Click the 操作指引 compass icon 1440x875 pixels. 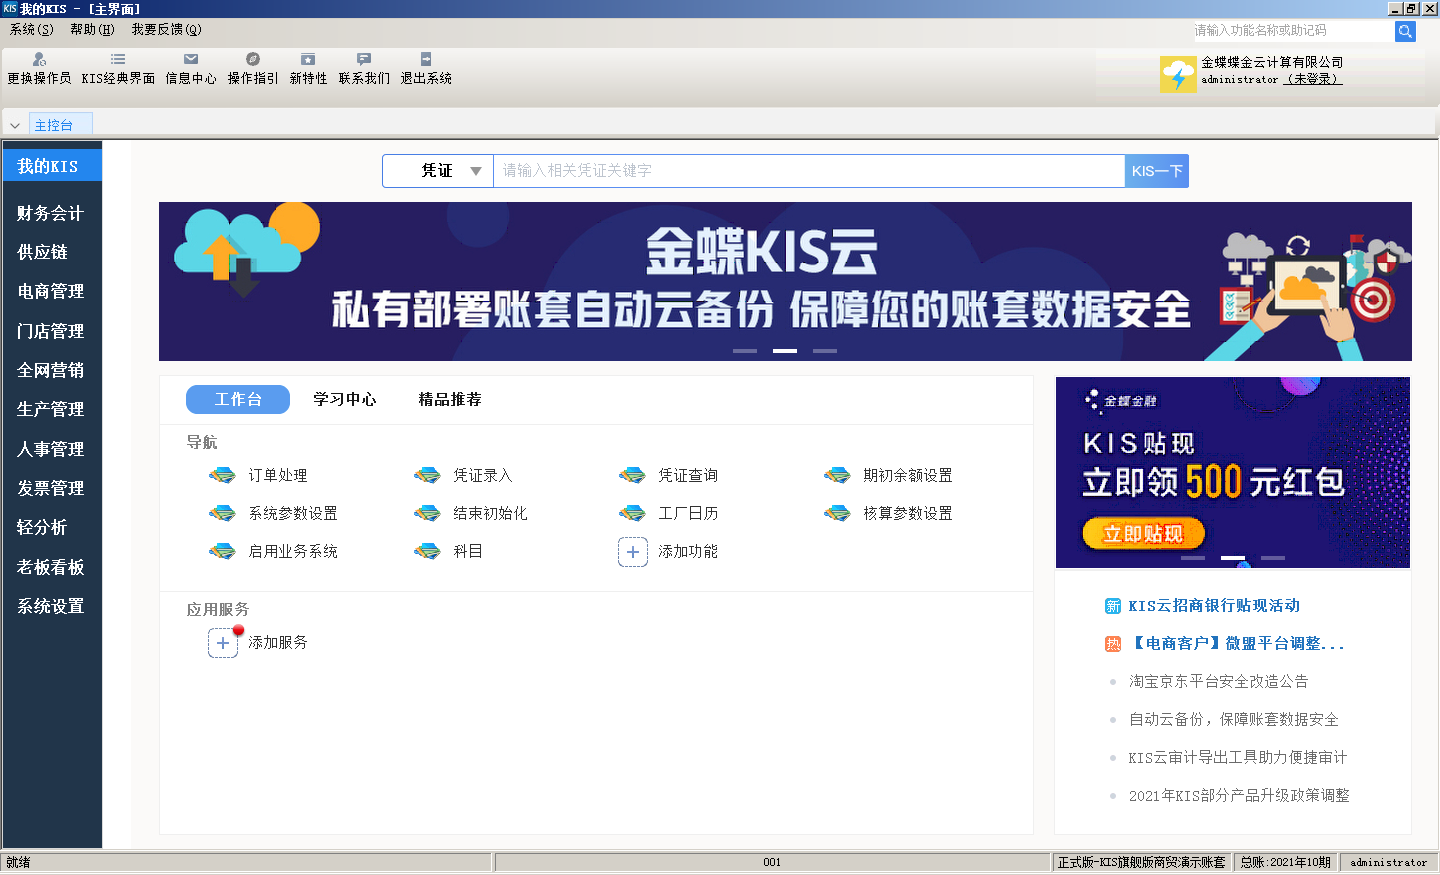pos(253,59)
